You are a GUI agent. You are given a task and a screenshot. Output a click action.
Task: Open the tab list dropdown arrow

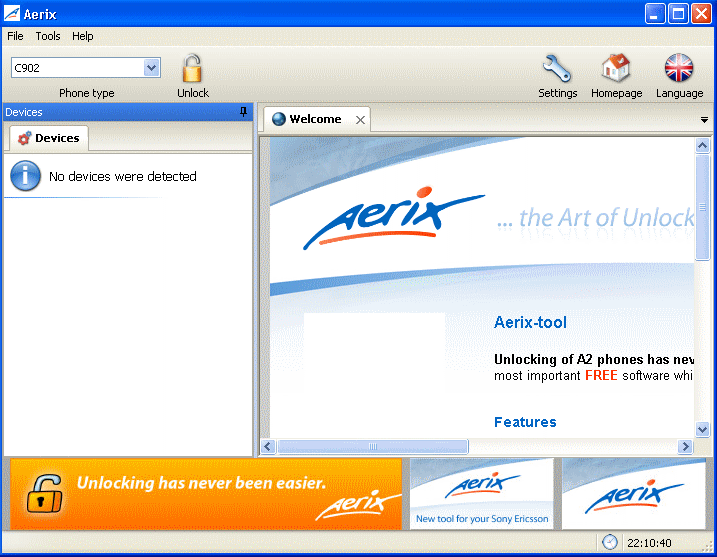pyautogui.click(x=704, y=120)
